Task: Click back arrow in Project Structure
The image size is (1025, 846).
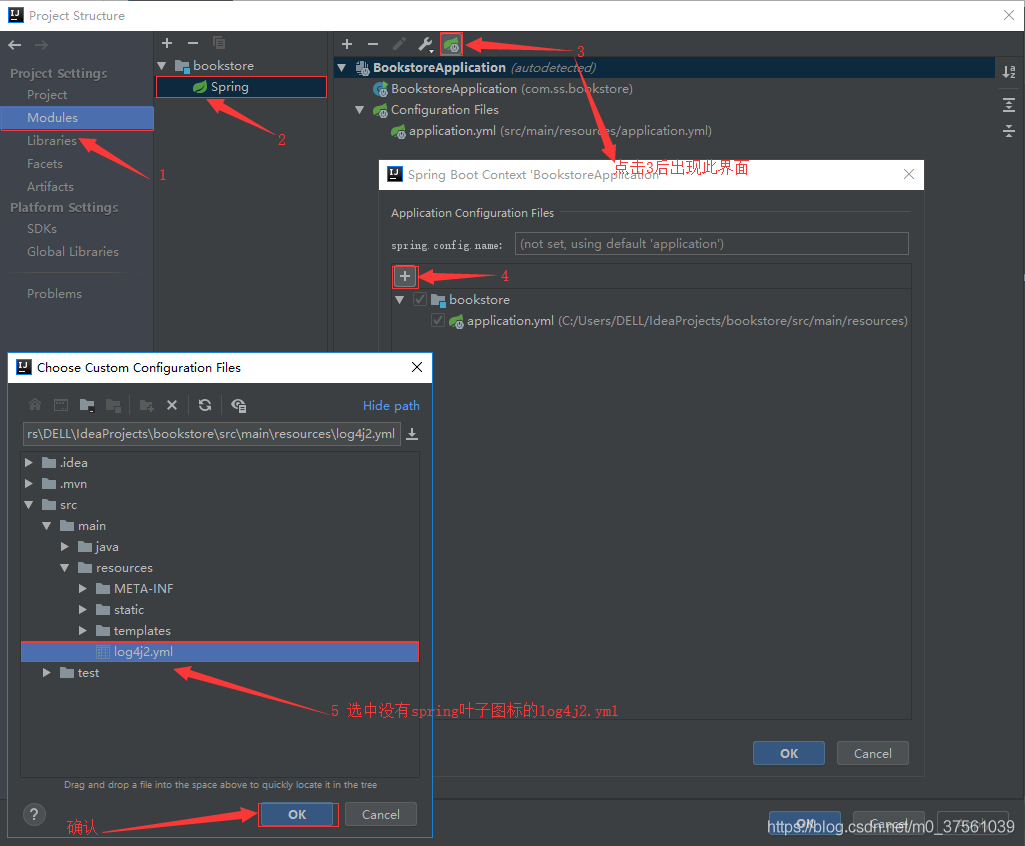Action: [14, 45]
